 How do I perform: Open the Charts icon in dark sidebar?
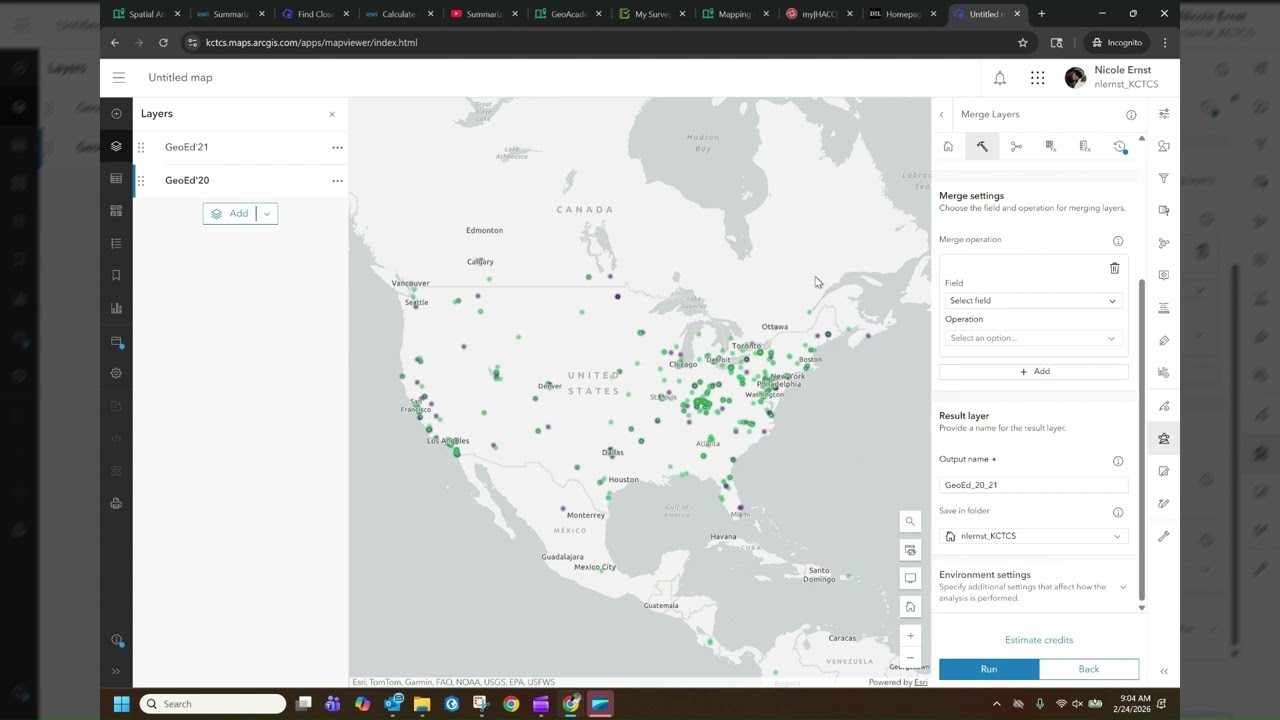click(116, 308)
